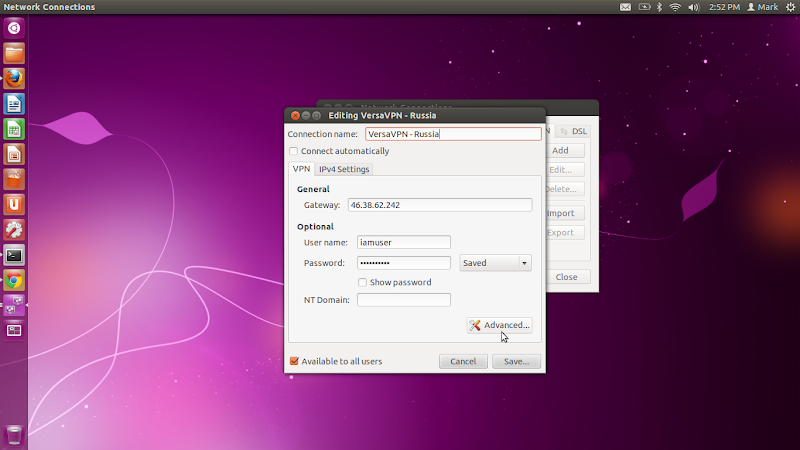800x450 pixels.
Task: Open Workspace Switcher from launcher
Action: pos(14,331)
